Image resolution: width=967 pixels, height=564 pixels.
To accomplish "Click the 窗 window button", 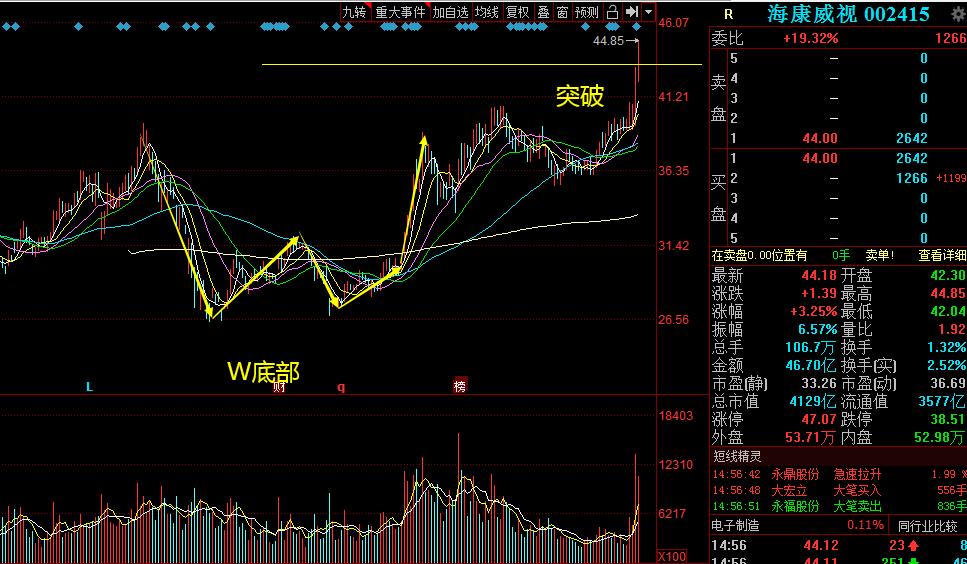I will 562,12.
